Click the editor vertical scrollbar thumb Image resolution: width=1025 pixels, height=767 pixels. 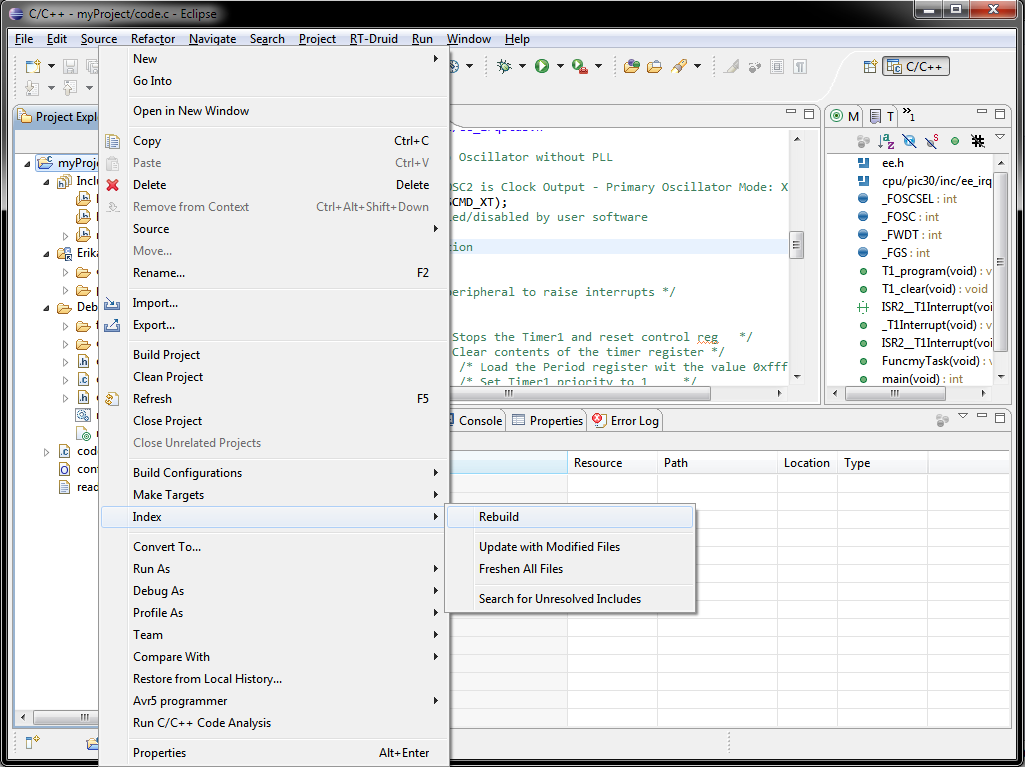796,245
